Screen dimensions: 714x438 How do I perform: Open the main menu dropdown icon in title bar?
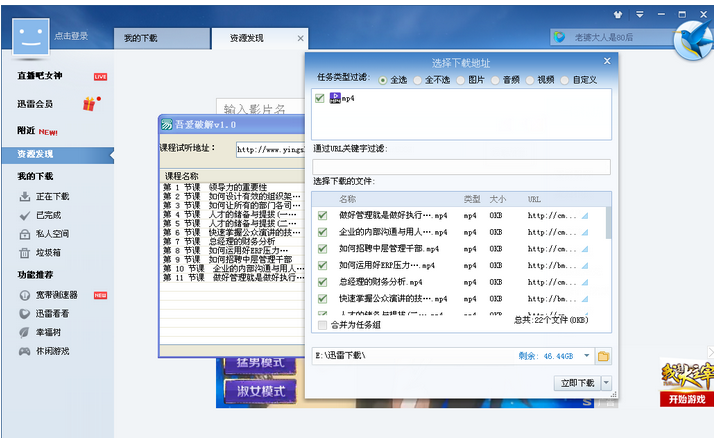click(639, 15)
